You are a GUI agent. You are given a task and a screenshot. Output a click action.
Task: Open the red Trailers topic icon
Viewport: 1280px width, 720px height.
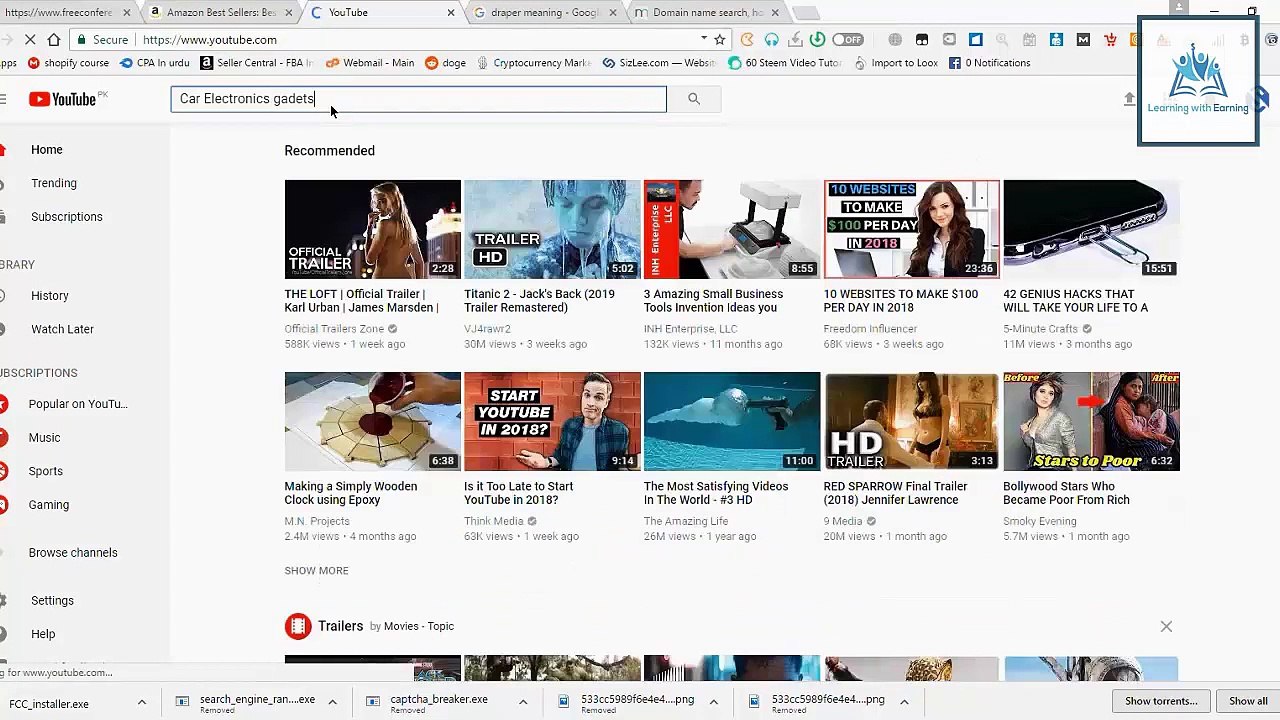298,626
